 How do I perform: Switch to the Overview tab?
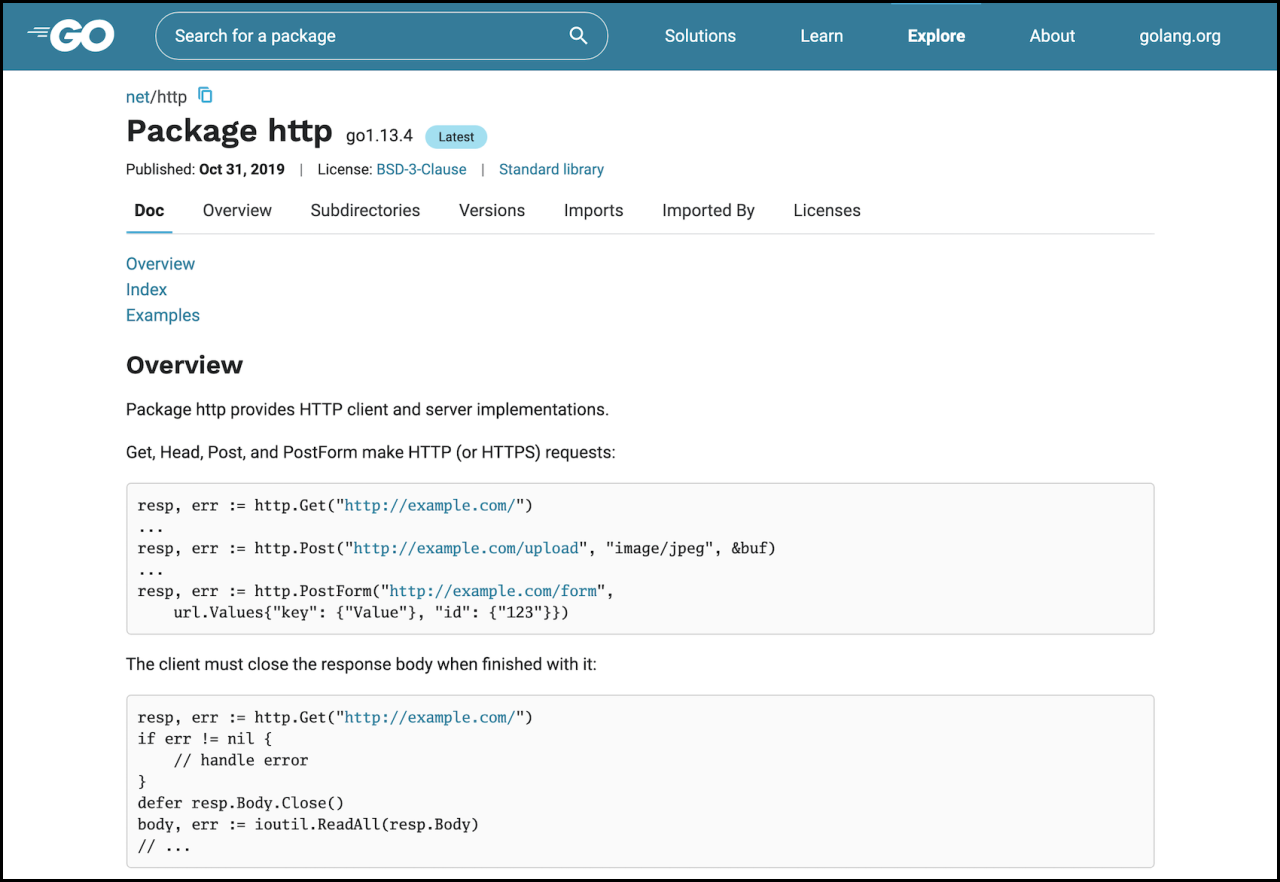click(x=236, y=210)
